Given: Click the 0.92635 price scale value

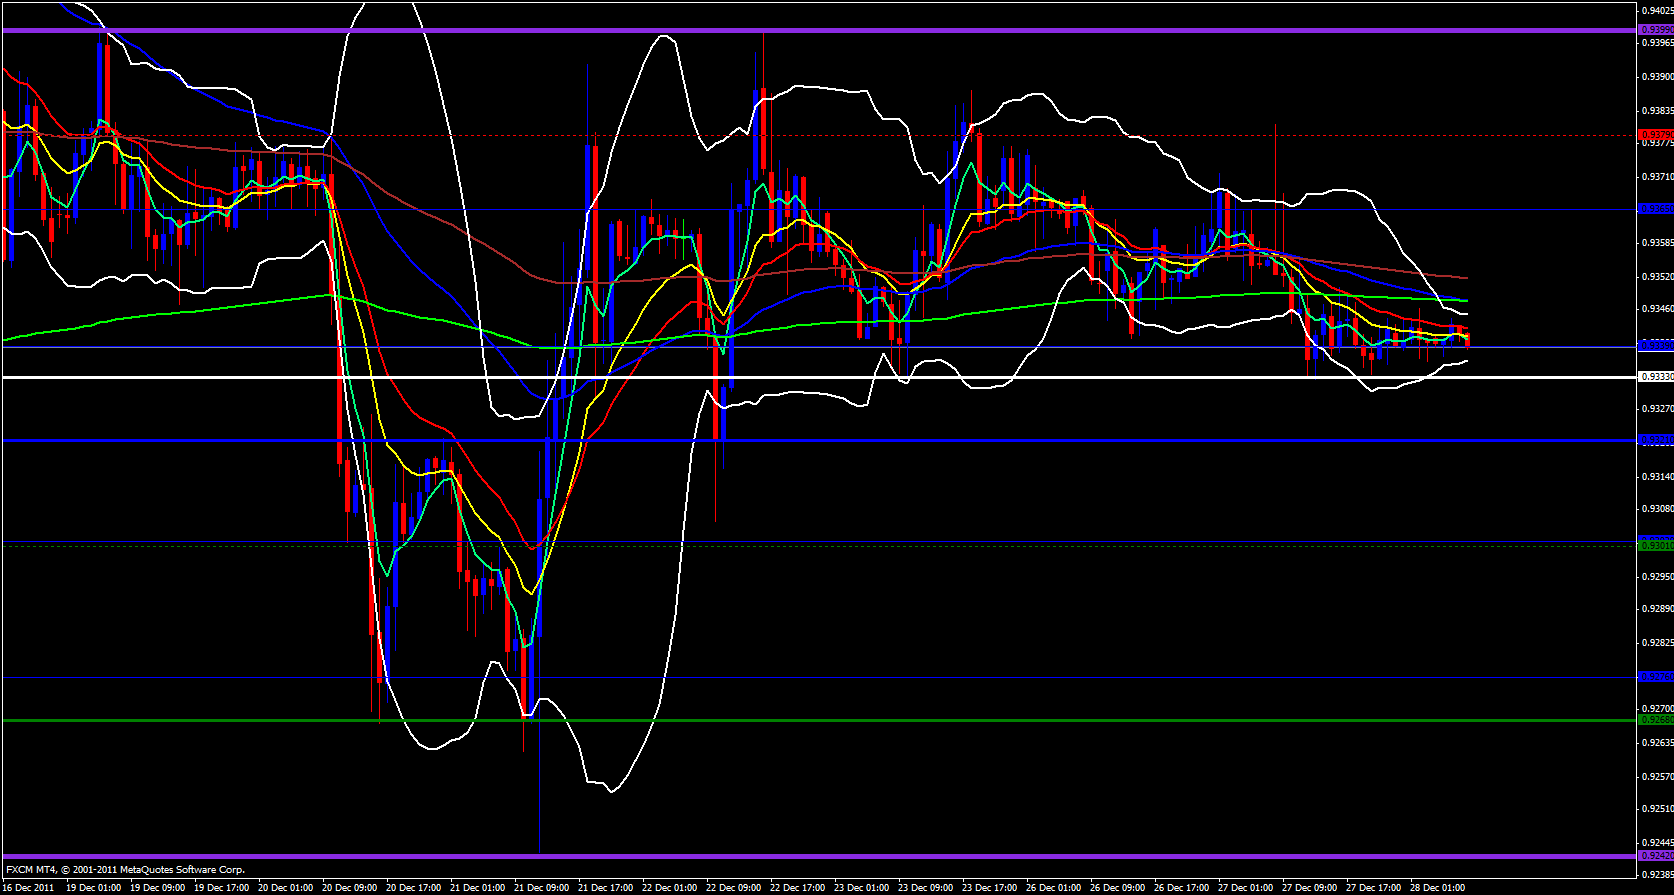Looking at the screenshot, I should pos(1657,742).
